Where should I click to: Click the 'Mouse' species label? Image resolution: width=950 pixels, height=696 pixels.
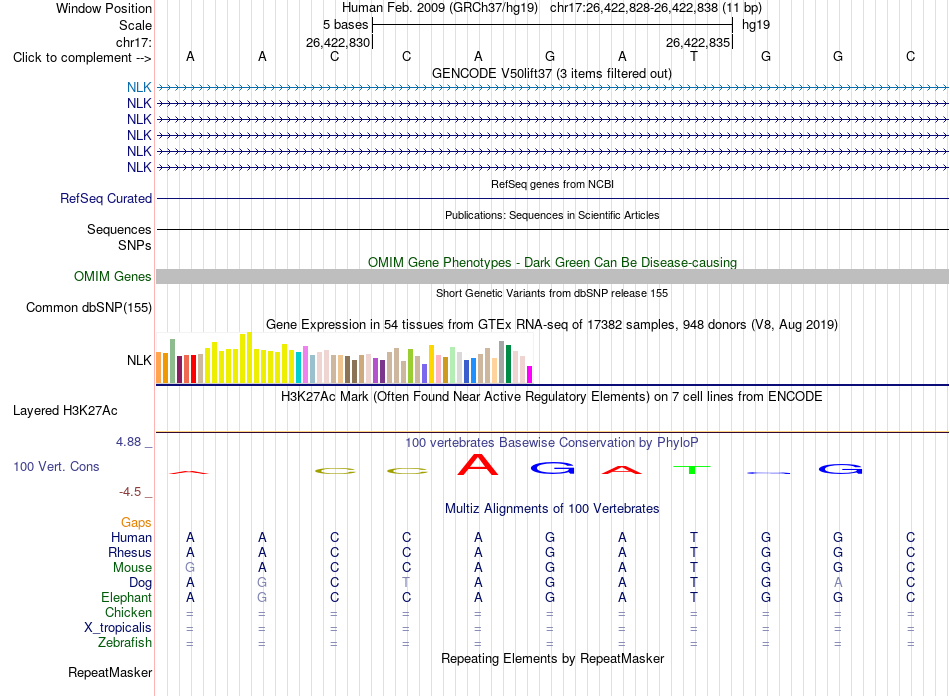coord(132,568)
